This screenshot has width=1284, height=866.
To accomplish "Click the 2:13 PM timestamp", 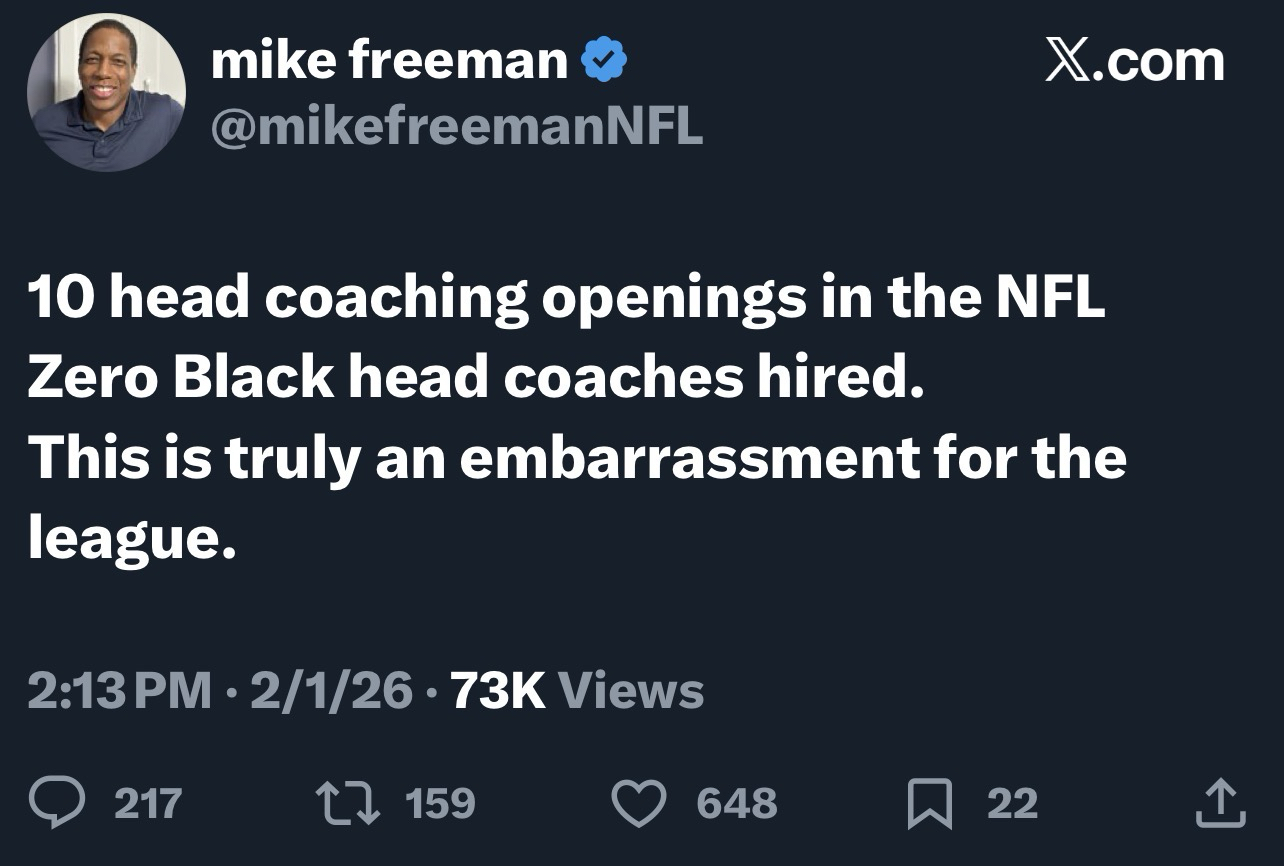I will tap(119, 691).
